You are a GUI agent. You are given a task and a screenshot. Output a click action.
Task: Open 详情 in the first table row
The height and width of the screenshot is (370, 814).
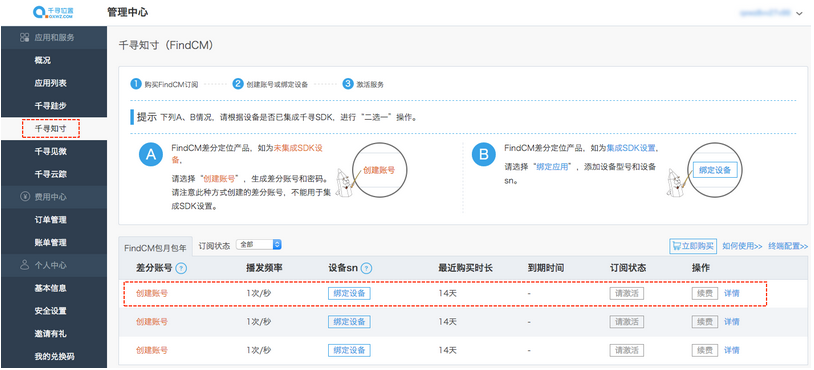click(732, 293)
